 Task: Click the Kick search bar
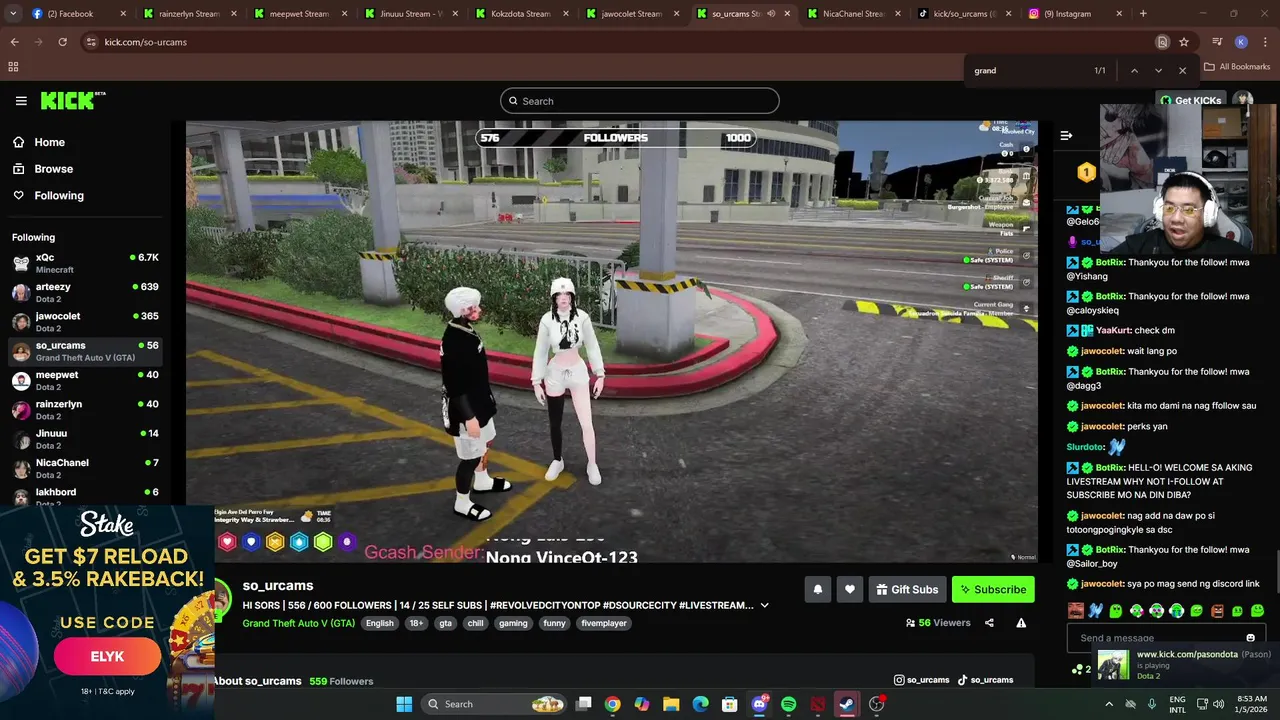[639, 101]
